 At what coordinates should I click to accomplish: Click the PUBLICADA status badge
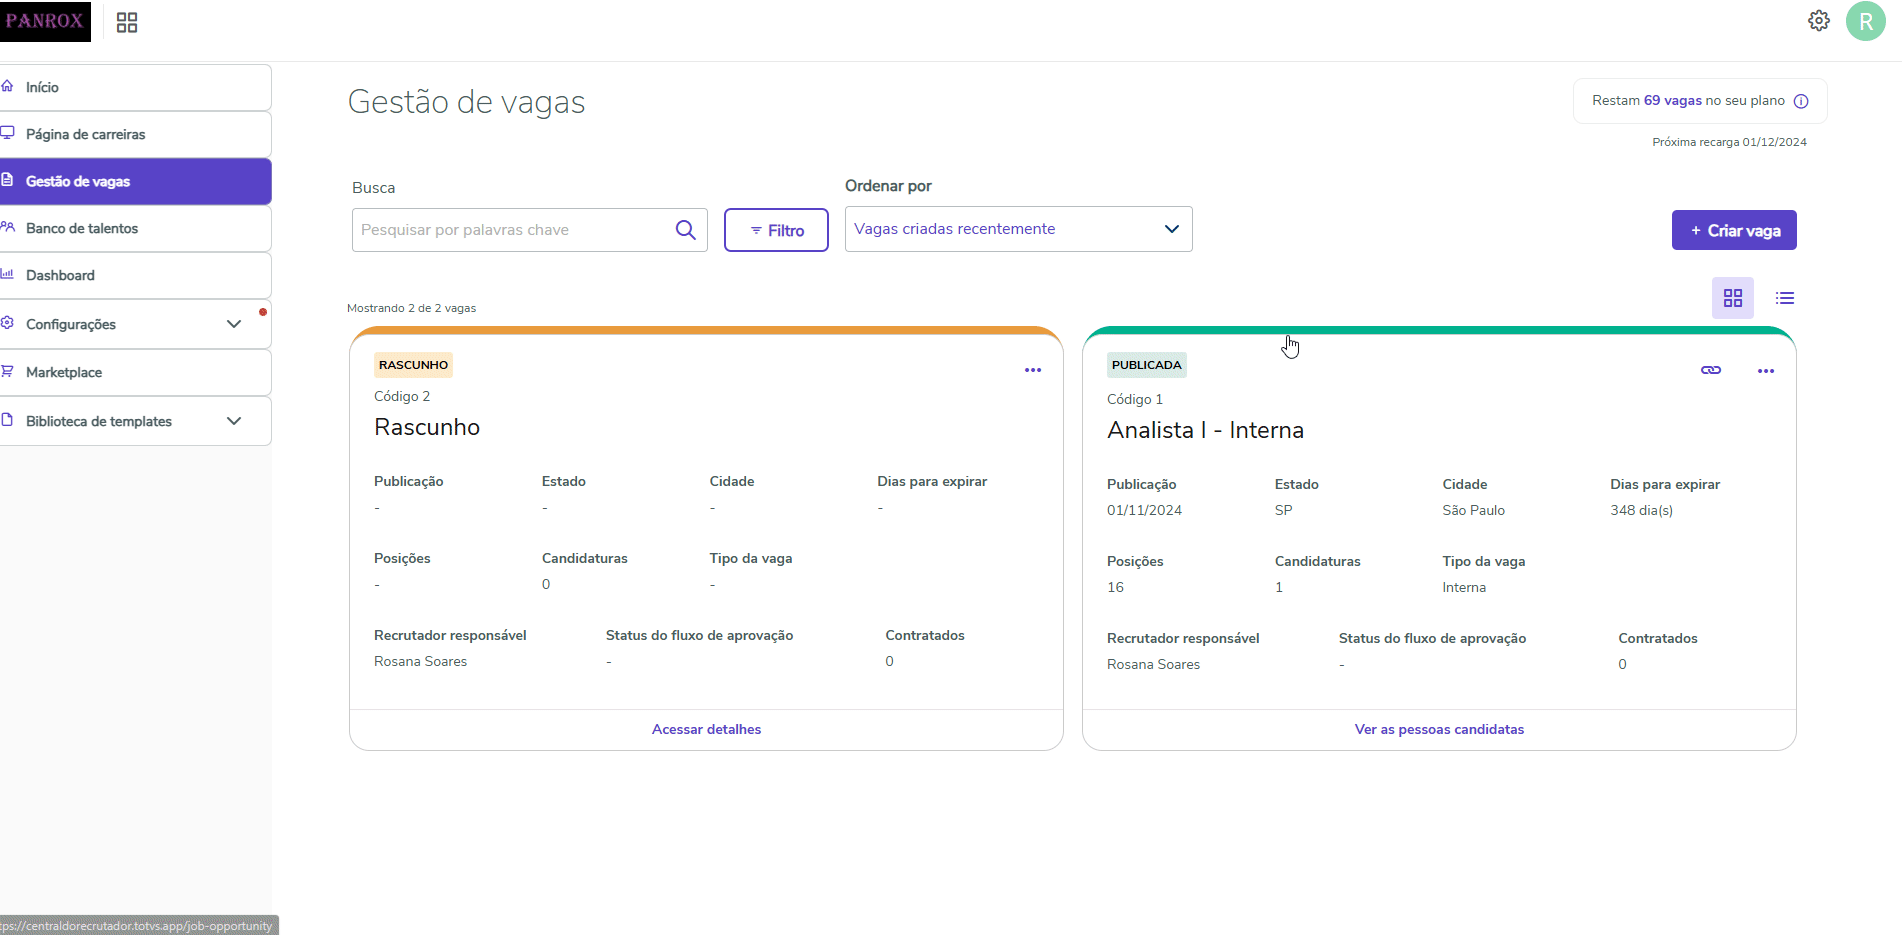pyautogui.click(x=1146, y=365)
